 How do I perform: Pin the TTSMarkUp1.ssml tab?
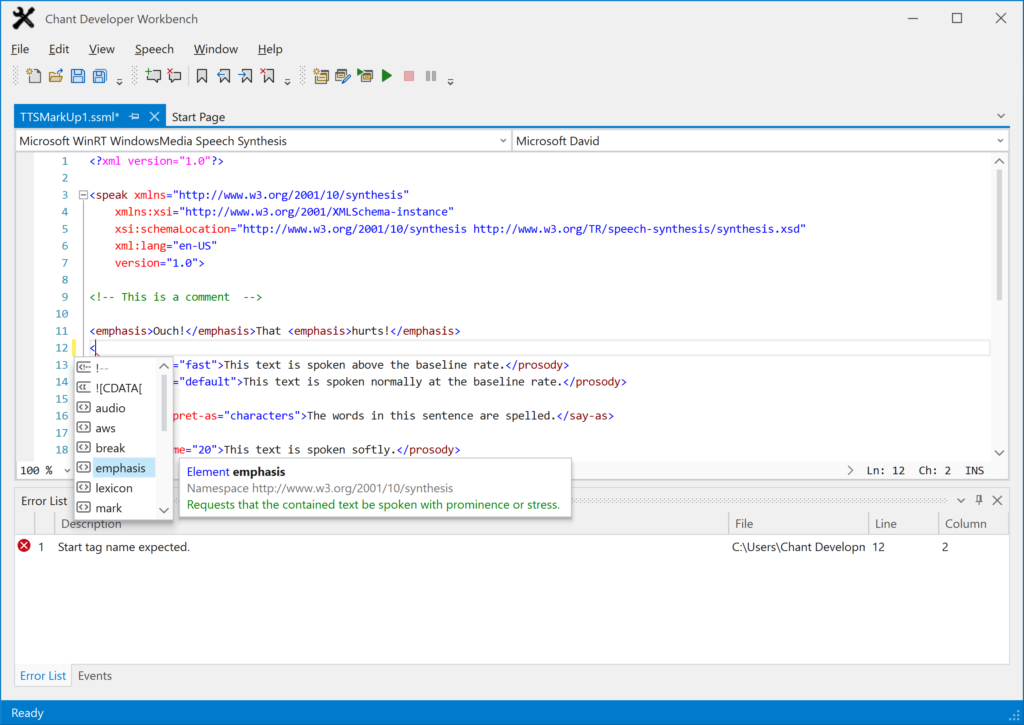tap(135, 117)
